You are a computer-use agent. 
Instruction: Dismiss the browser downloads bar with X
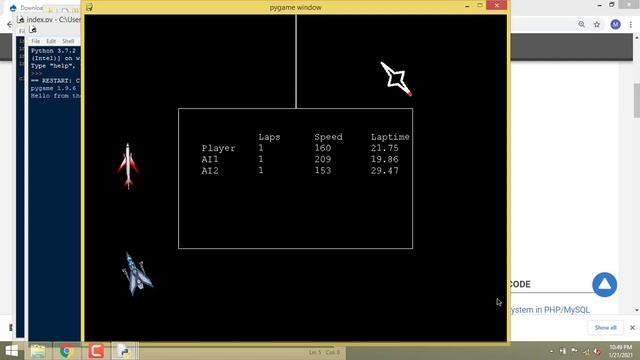click(632, 328)
